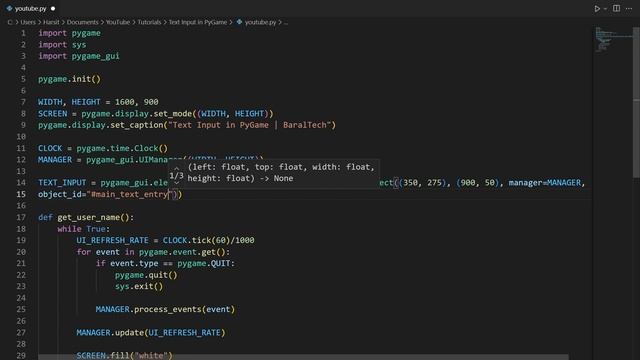Click 'manager=MANAGER' argument on line 14
Image resolution: width=640 pixels, height=360 pixels.
[544, 182]
